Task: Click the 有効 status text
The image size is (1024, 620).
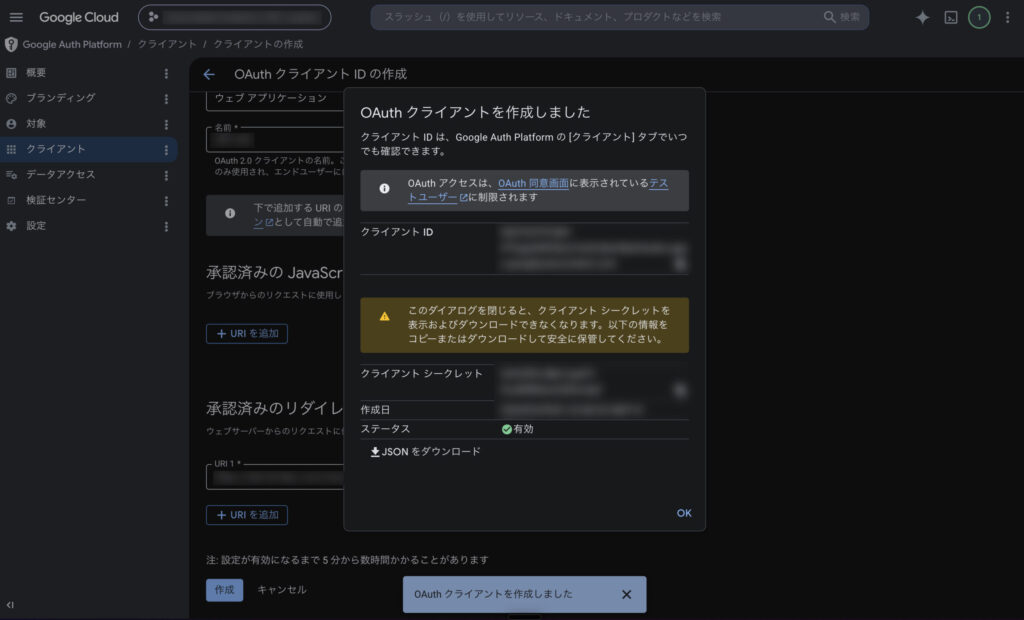Action: 523,429
